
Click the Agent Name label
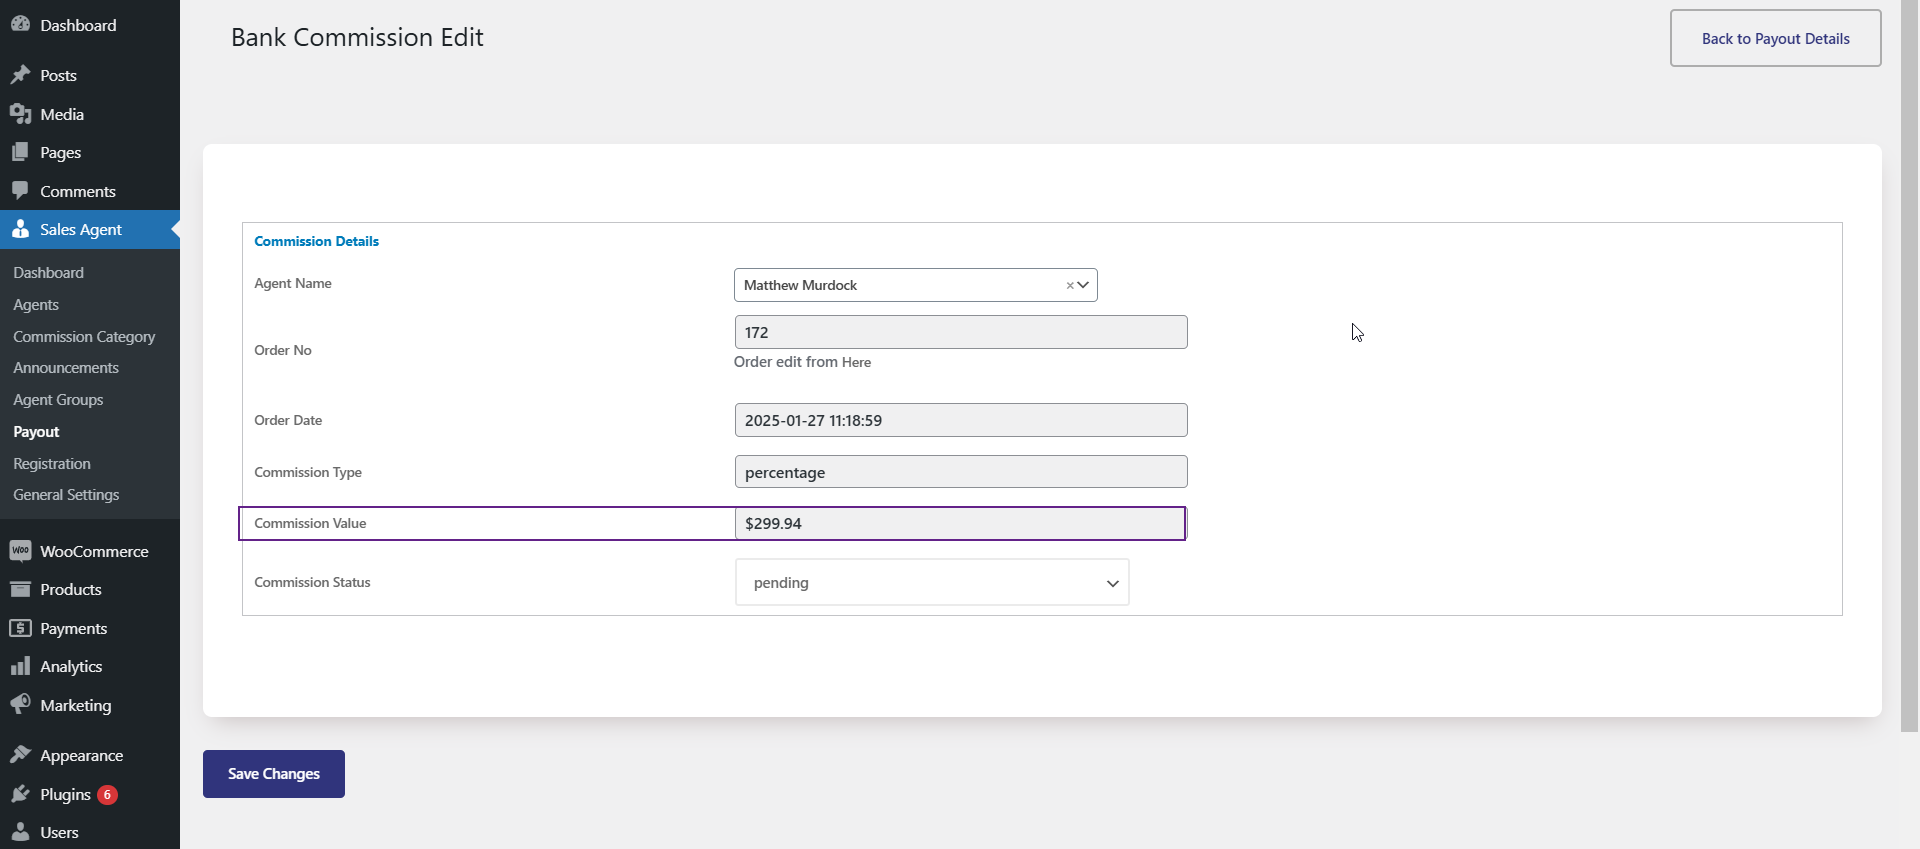[293, 283]
